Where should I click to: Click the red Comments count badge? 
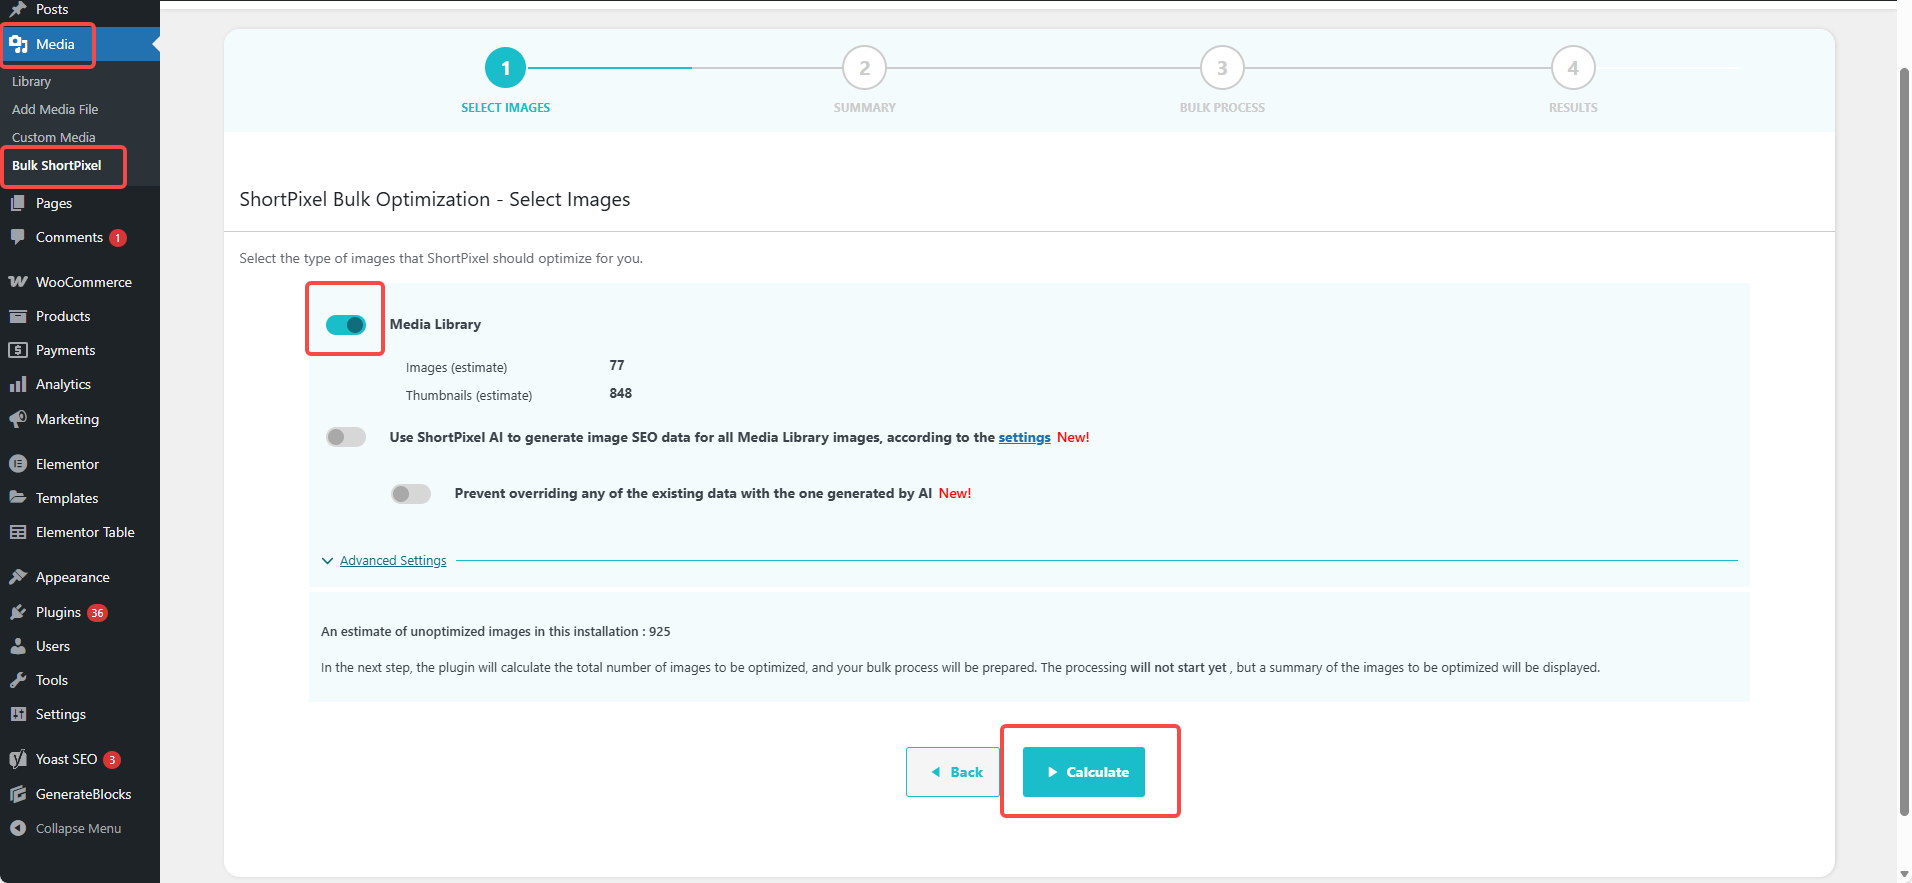(x=118, y=238)
